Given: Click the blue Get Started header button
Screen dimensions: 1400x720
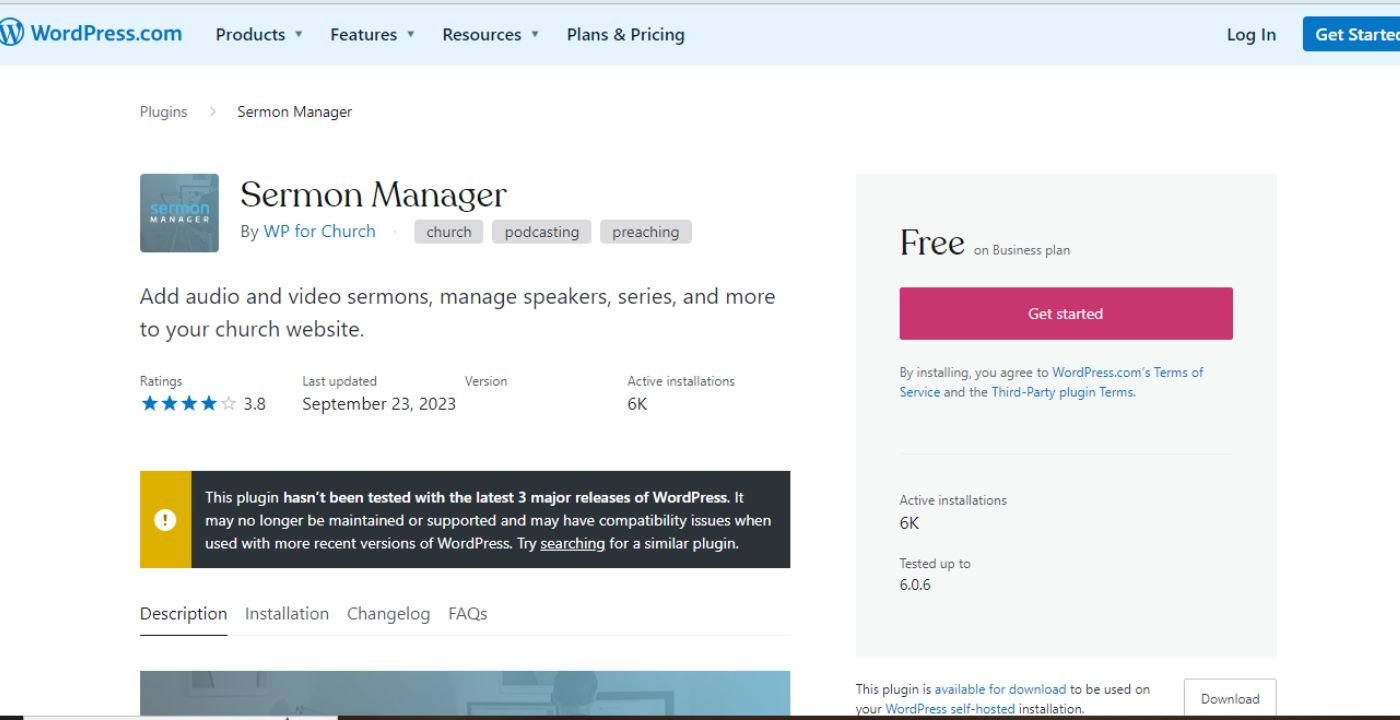Looking at the screenshot, I should [x=1351, y=34].
